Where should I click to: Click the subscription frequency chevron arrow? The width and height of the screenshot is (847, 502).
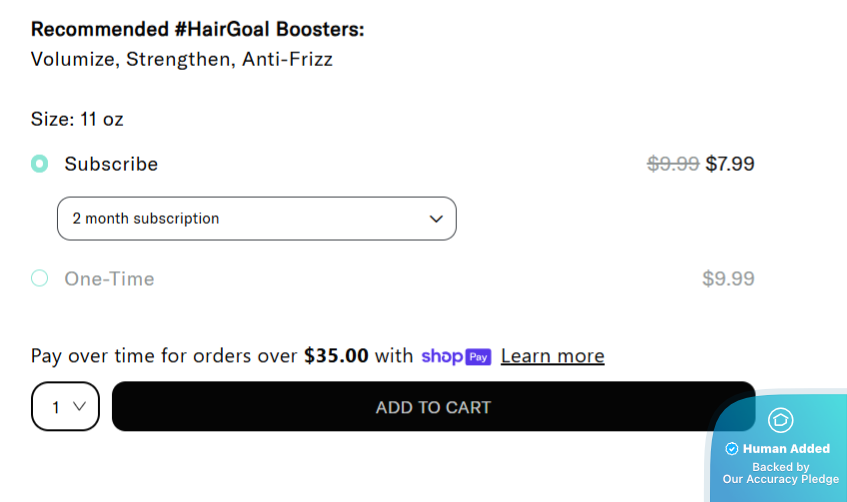[x=436, y=218]
